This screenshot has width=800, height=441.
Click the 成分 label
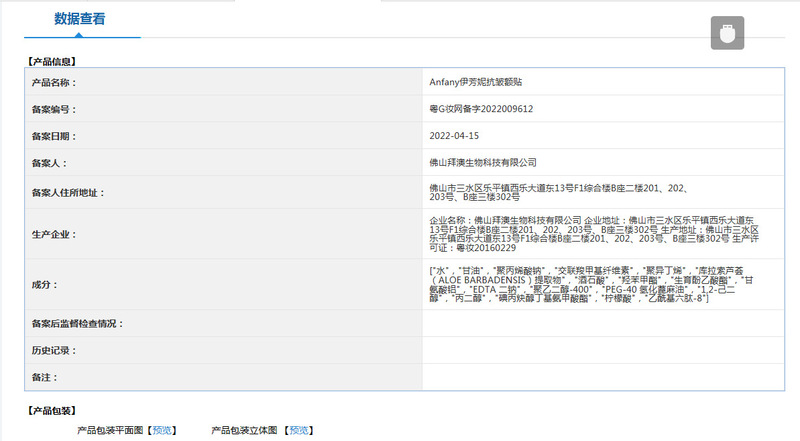[x=45, y=285]
